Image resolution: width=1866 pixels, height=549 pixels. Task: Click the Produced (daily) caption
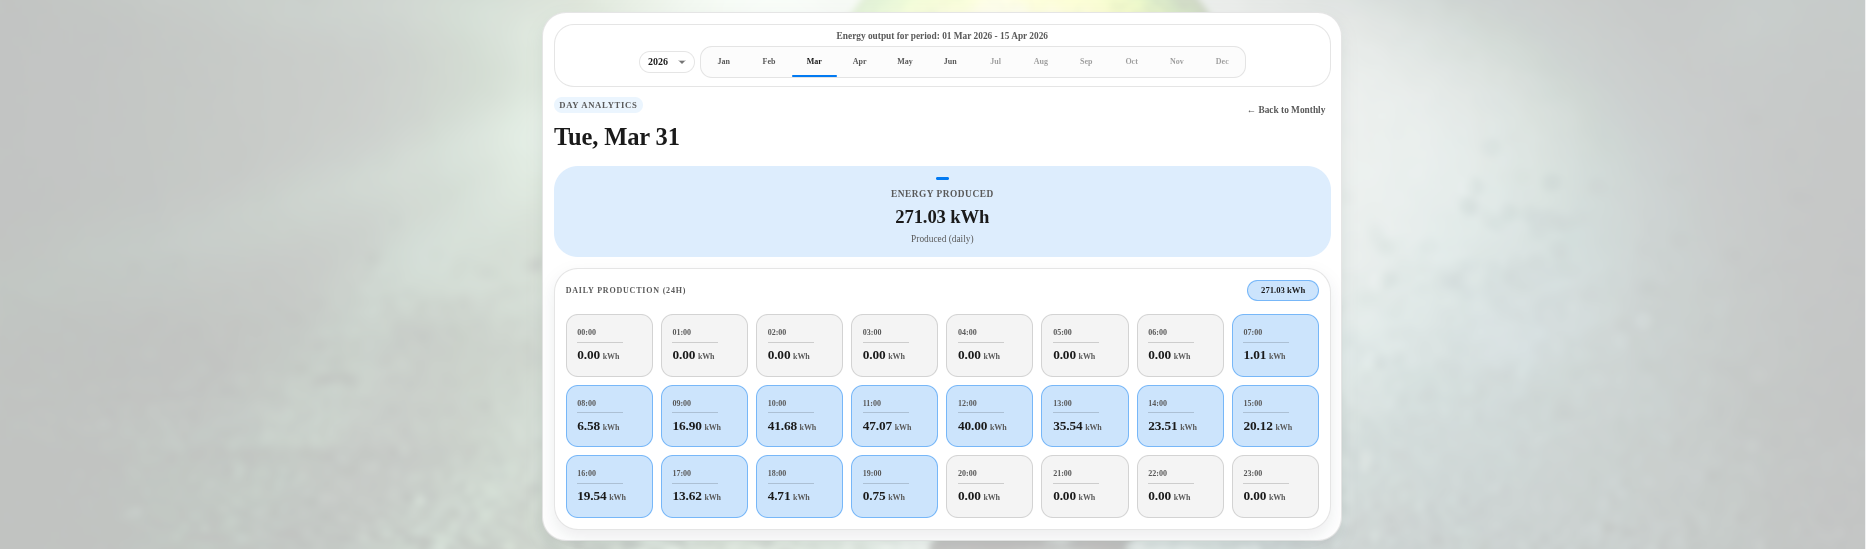(x=942, y=239)
